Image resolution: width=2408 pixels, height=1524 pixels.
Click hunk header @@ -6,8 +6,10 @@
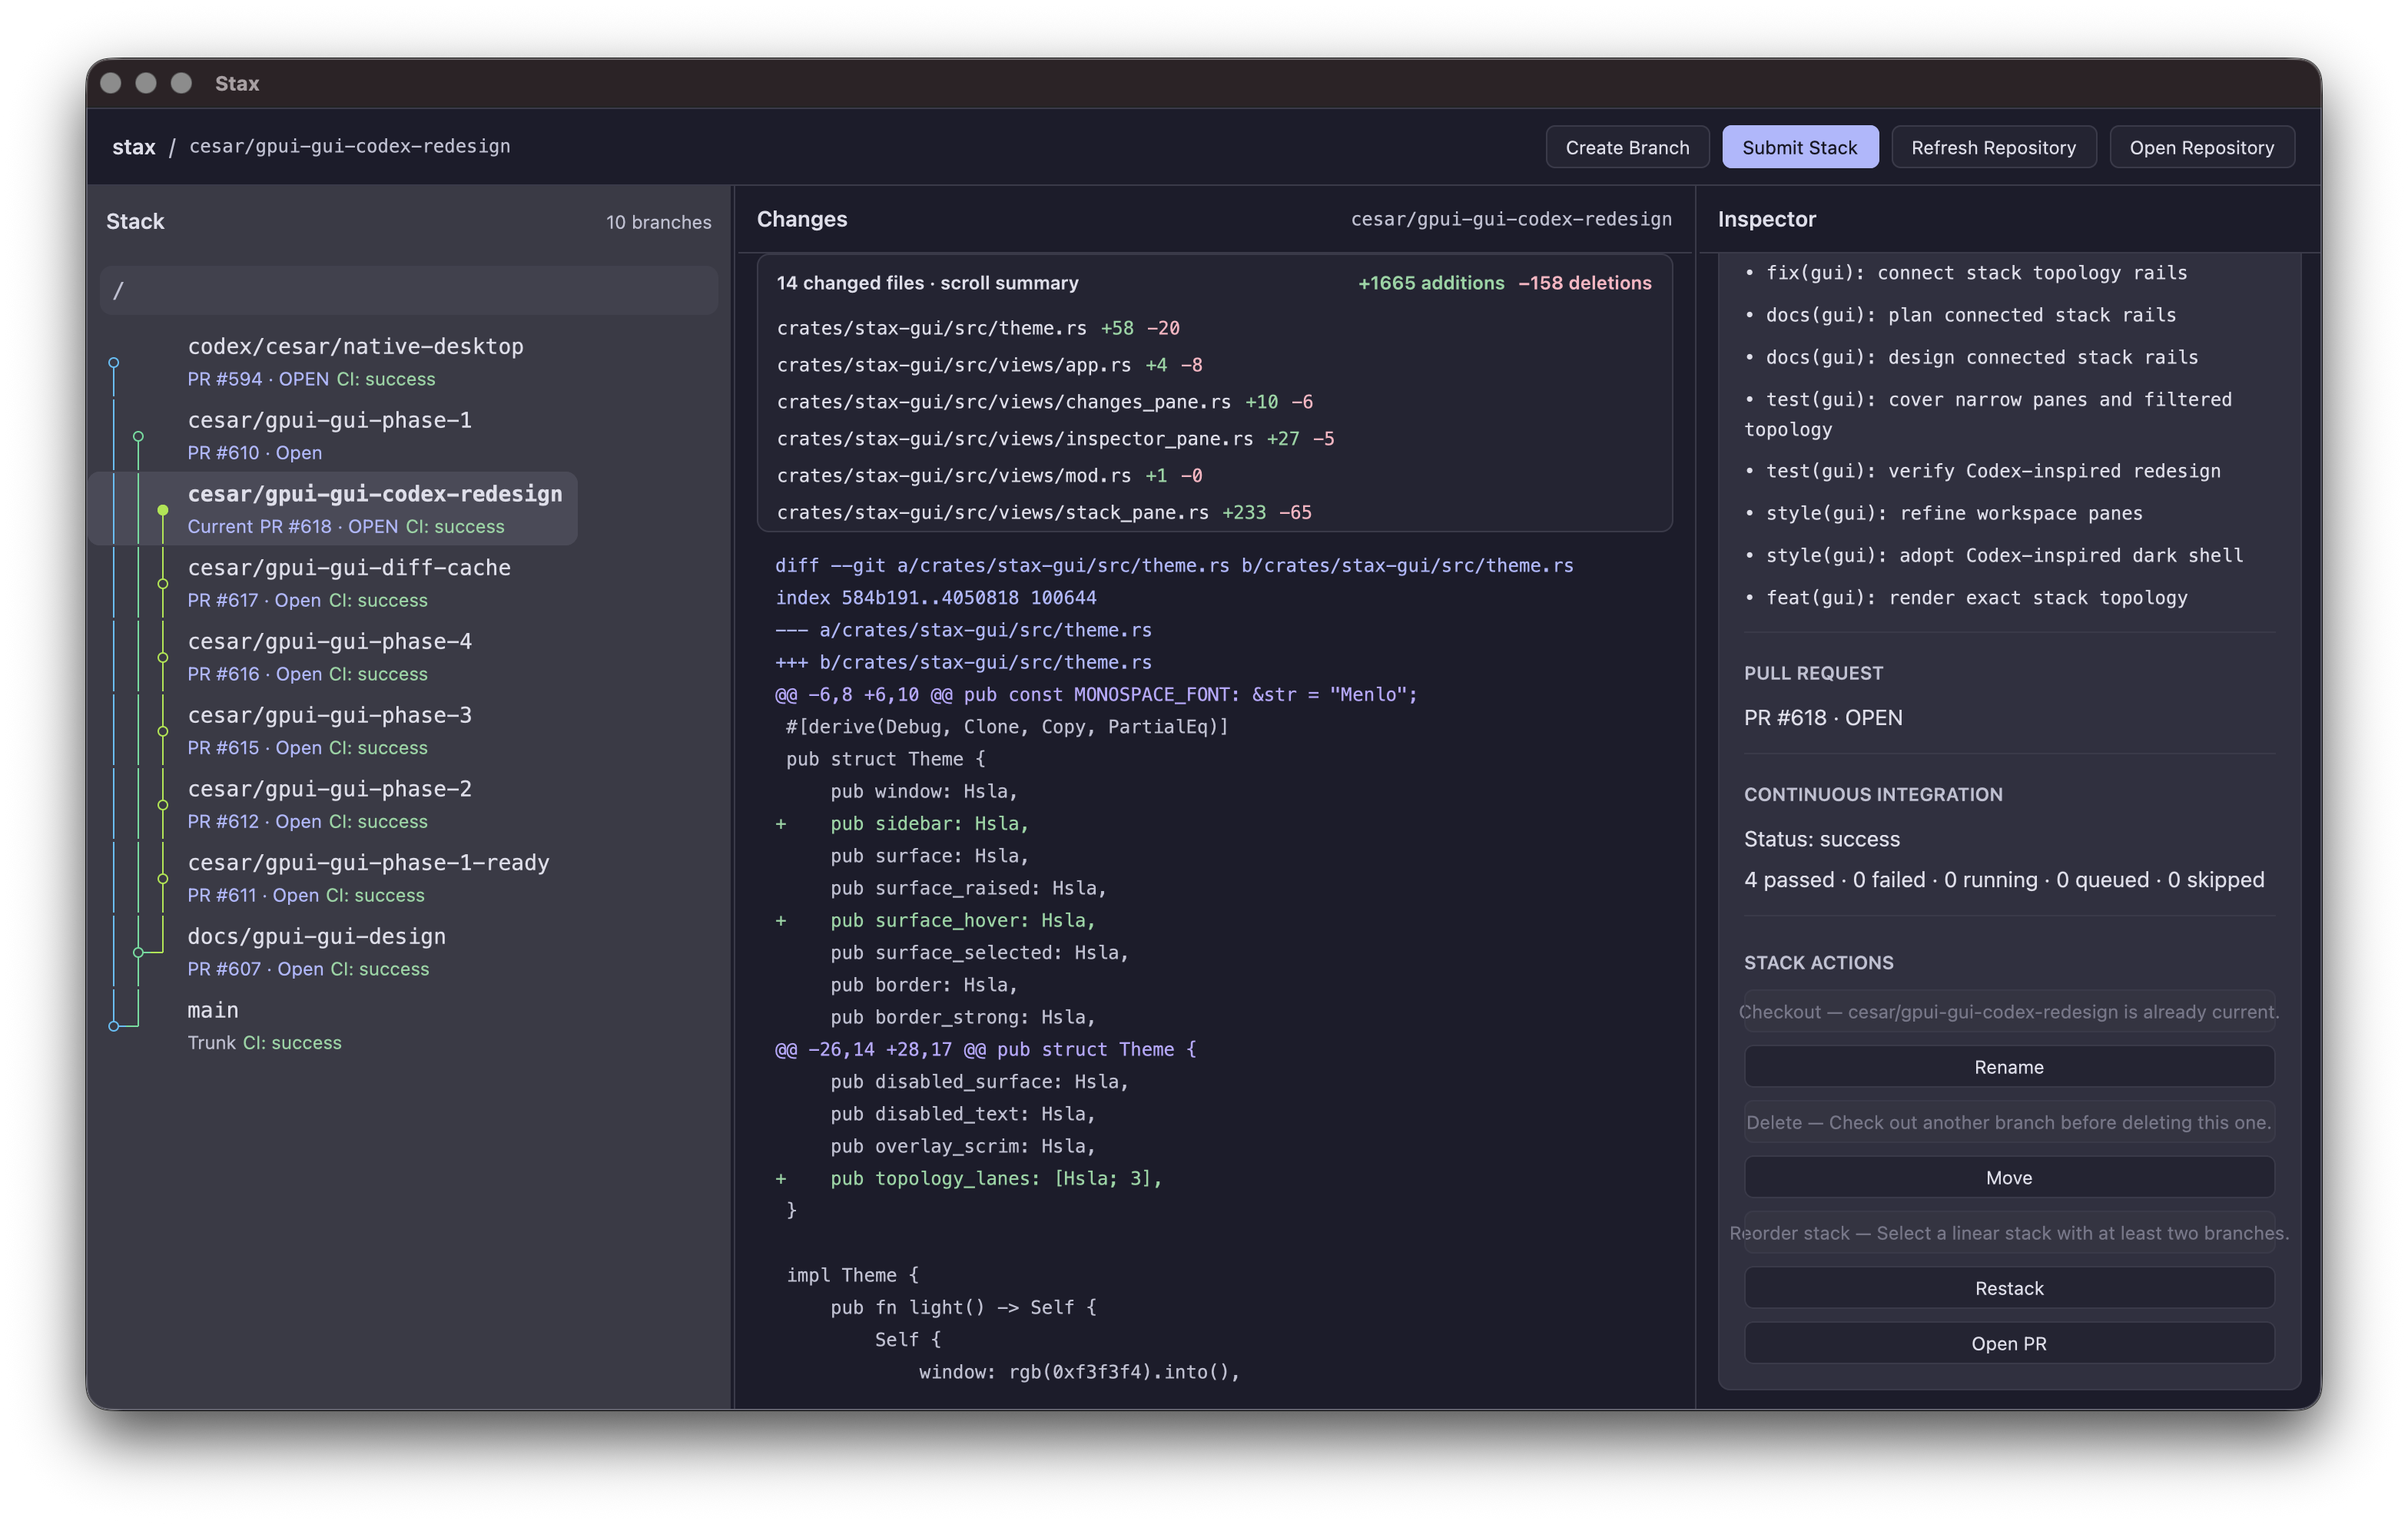[1096, 695]
